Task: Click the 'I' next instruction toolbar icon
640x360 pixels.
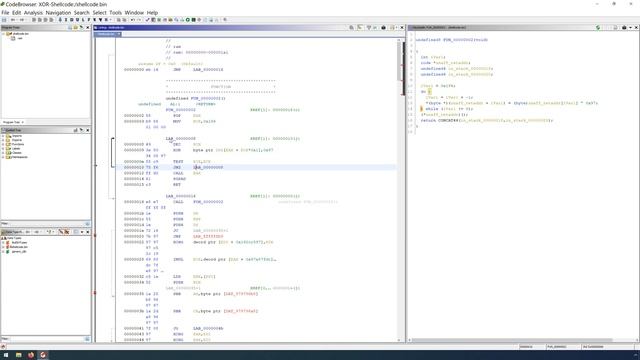Action: click(66, 20)
